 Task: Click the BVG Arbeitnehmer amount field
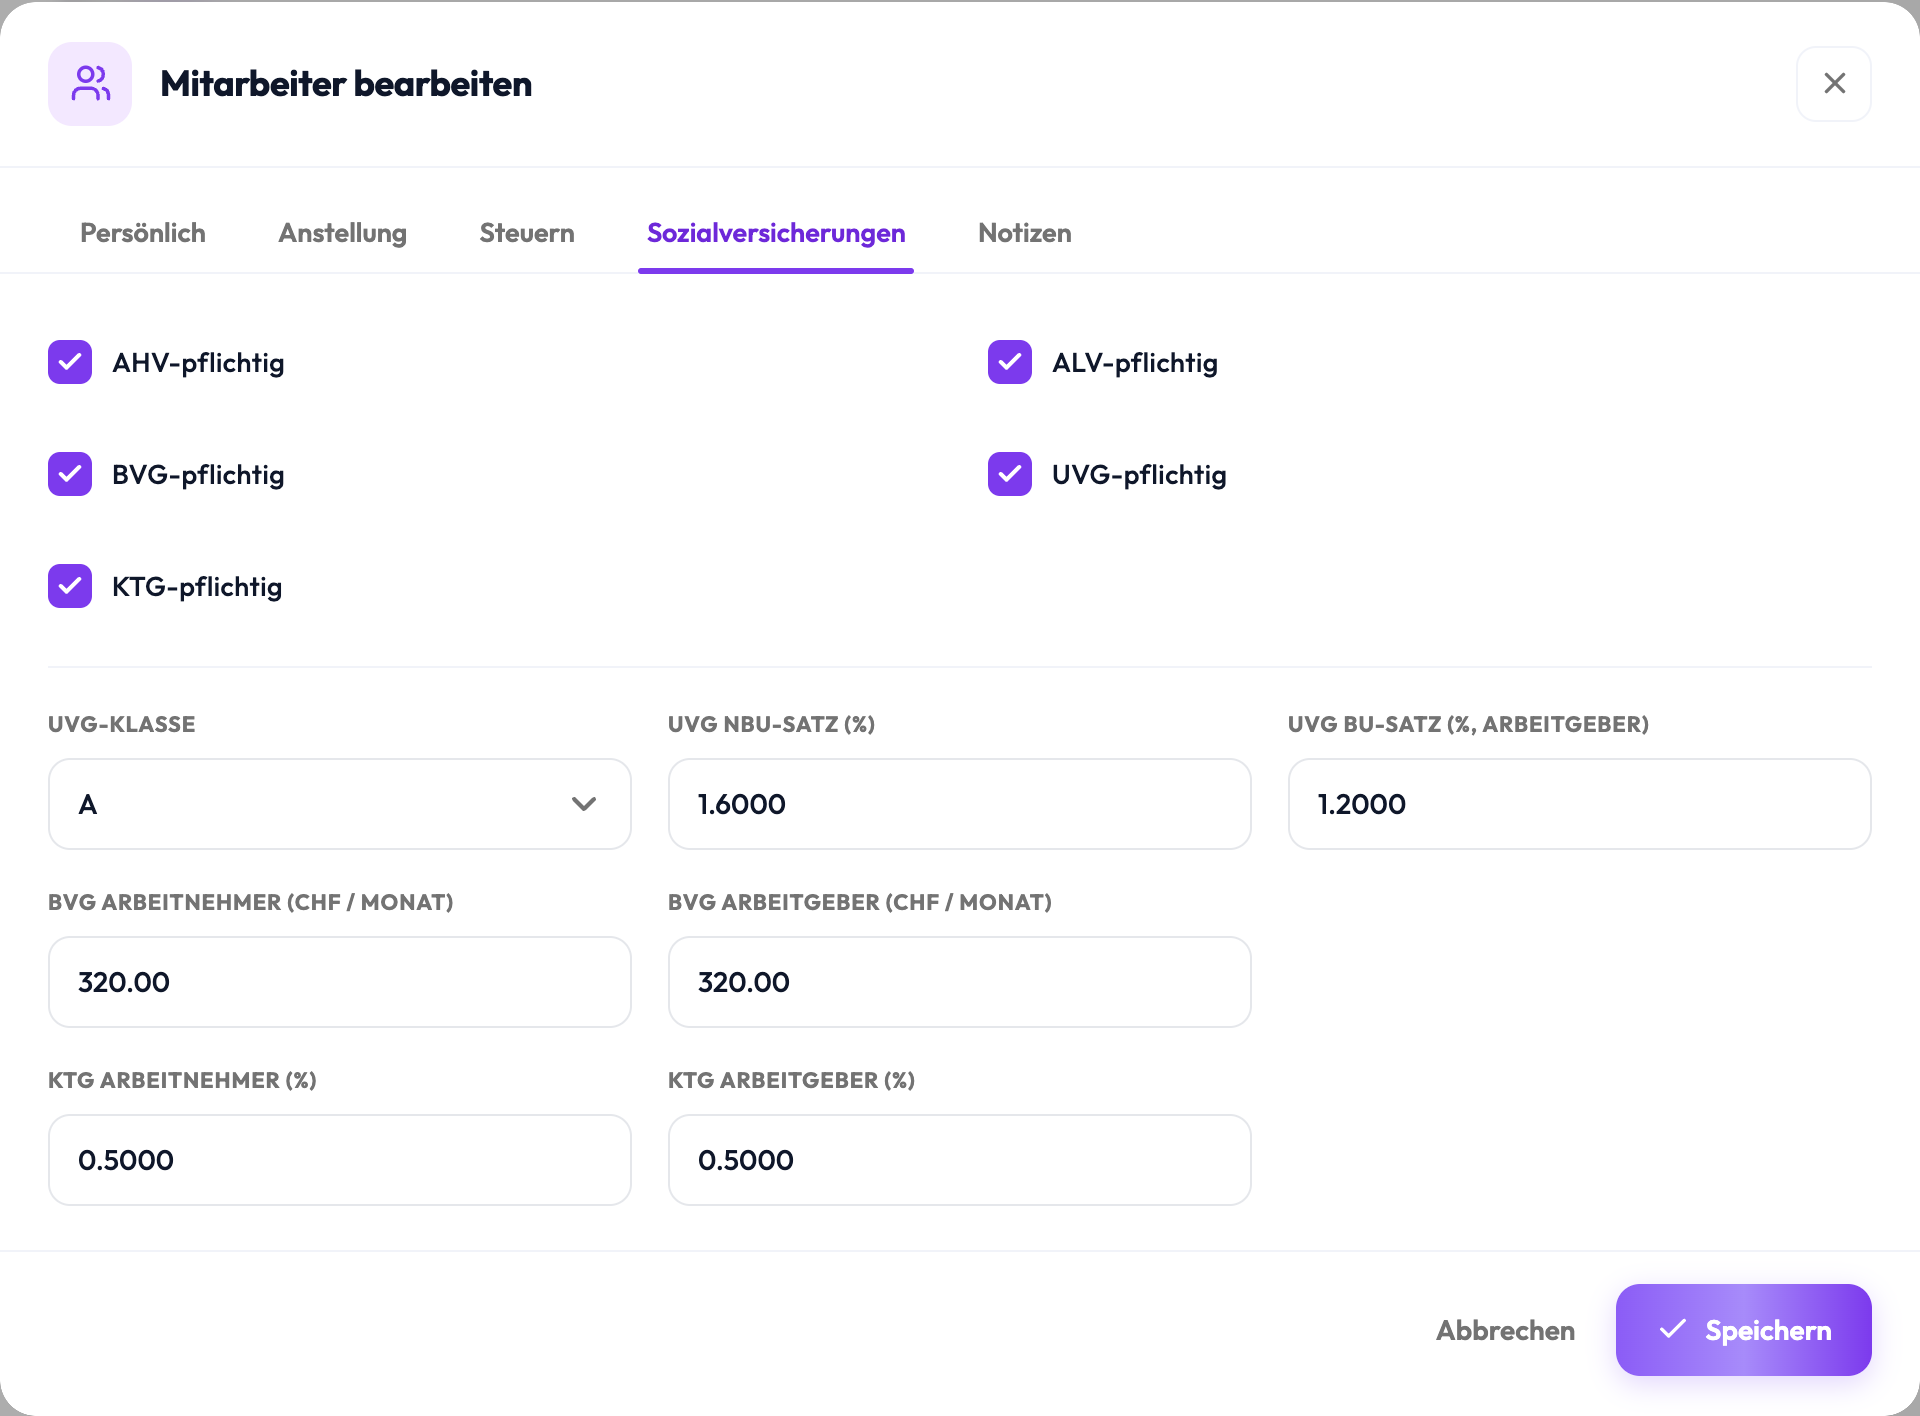(x=340, y=982)
